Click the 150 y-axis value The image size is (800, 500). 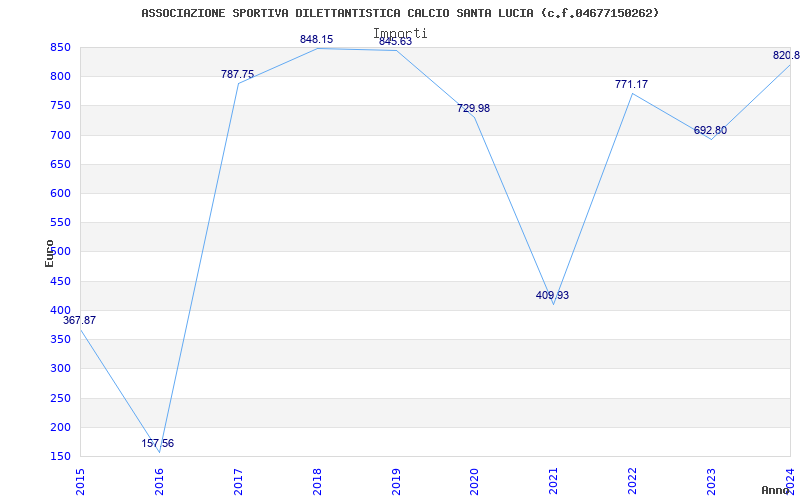60,456
